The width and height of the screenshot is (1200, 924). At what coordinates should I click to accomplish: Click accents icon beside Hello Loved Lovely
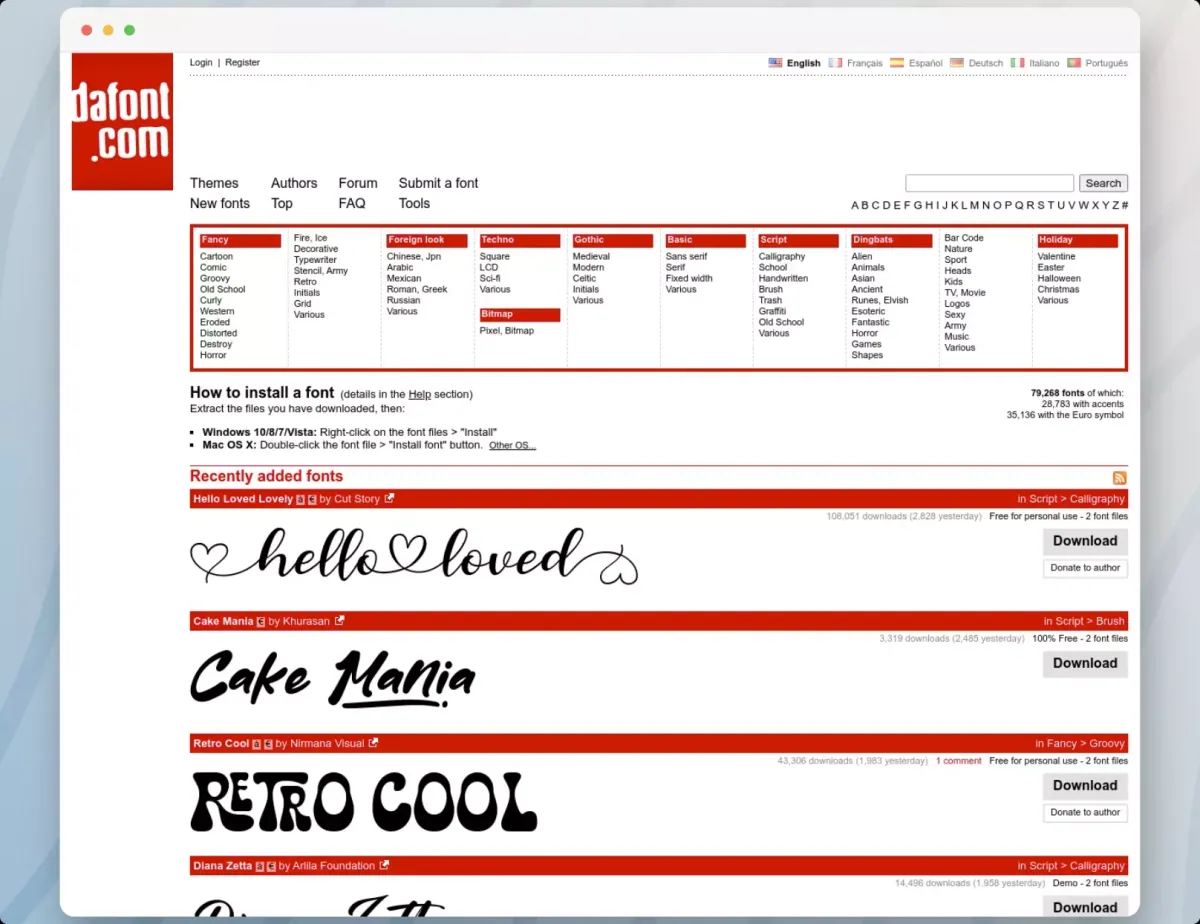point(300,499)
